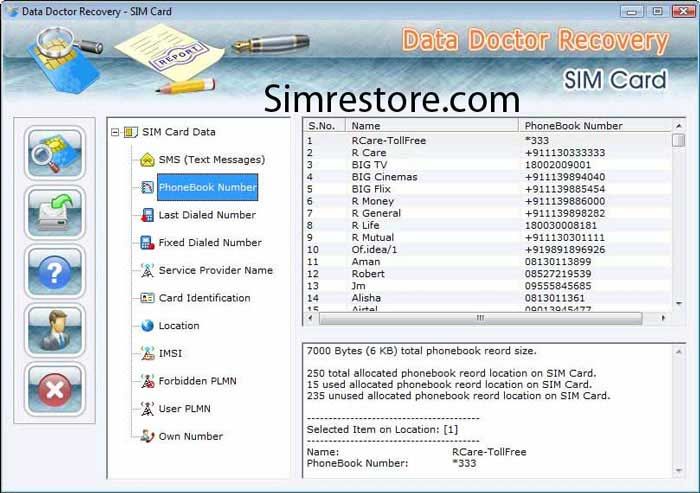The height and width of the screenshot is (493, 700).
Task: Click the red X exit sidebar button
Action: click(x=54, y=389)
